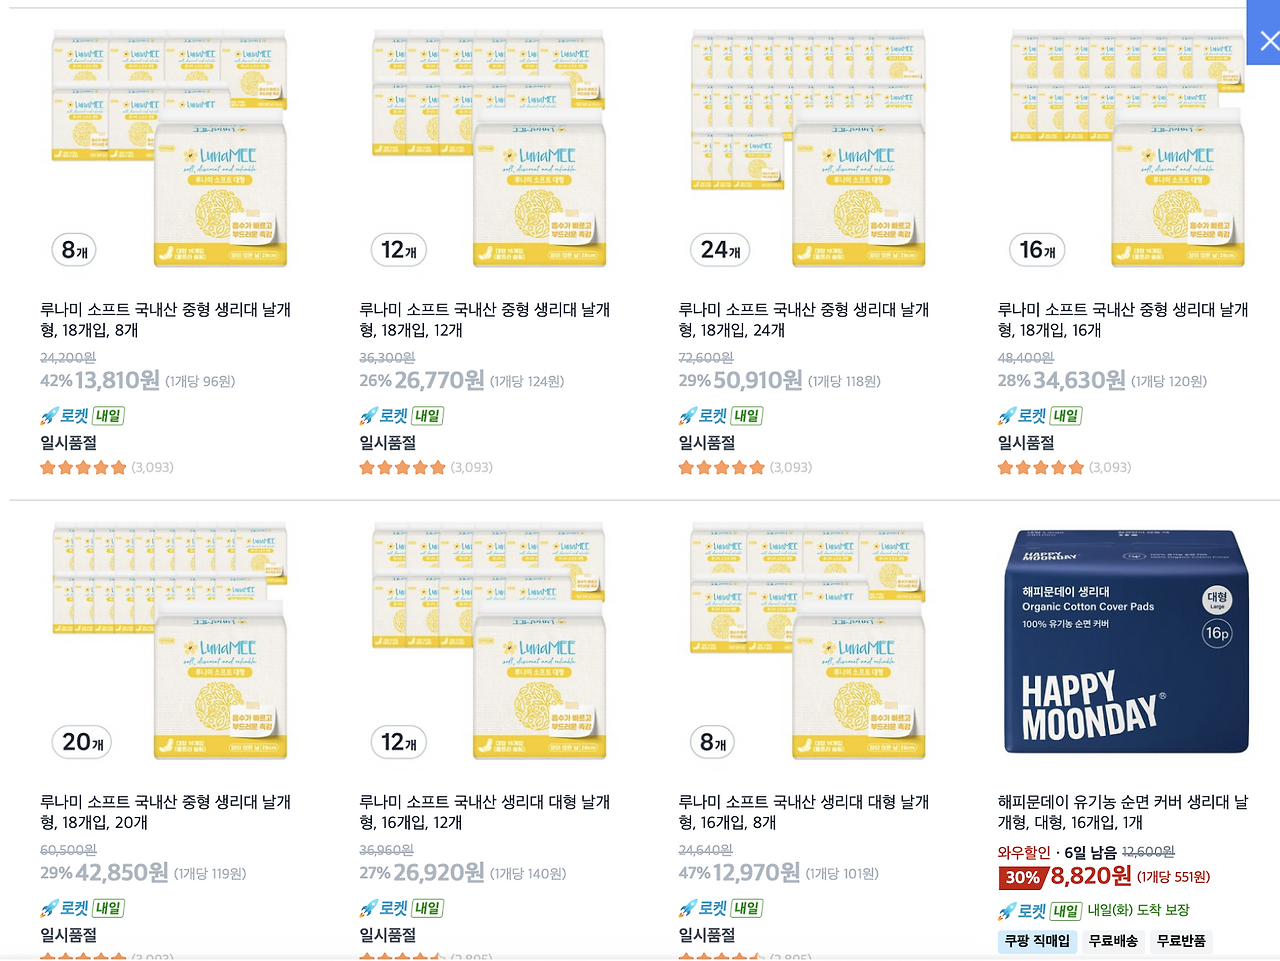Image resolution: width=1280 pixels, height=961 pixels.
Task: Click the rocket delivery badge under 50,910원
Action: click(x=720, y=416)
